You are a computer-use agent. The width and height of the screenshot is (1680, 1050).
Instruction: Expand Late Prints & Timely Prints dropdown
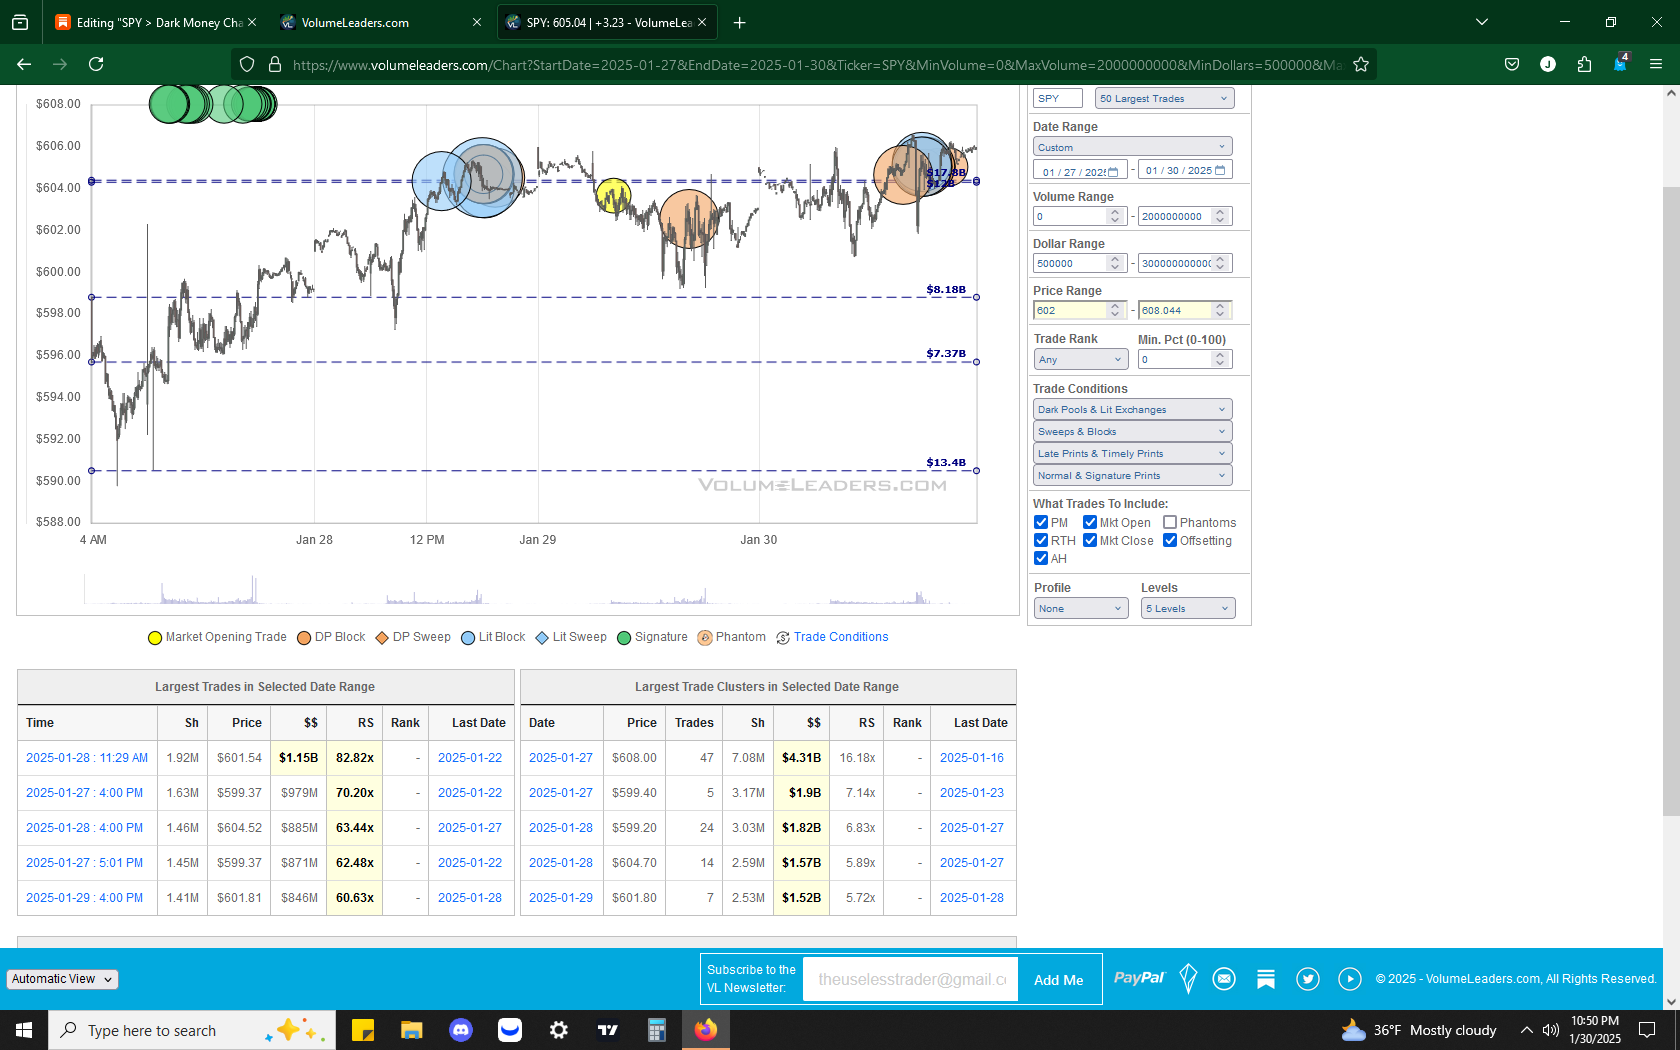(1132, 453)
